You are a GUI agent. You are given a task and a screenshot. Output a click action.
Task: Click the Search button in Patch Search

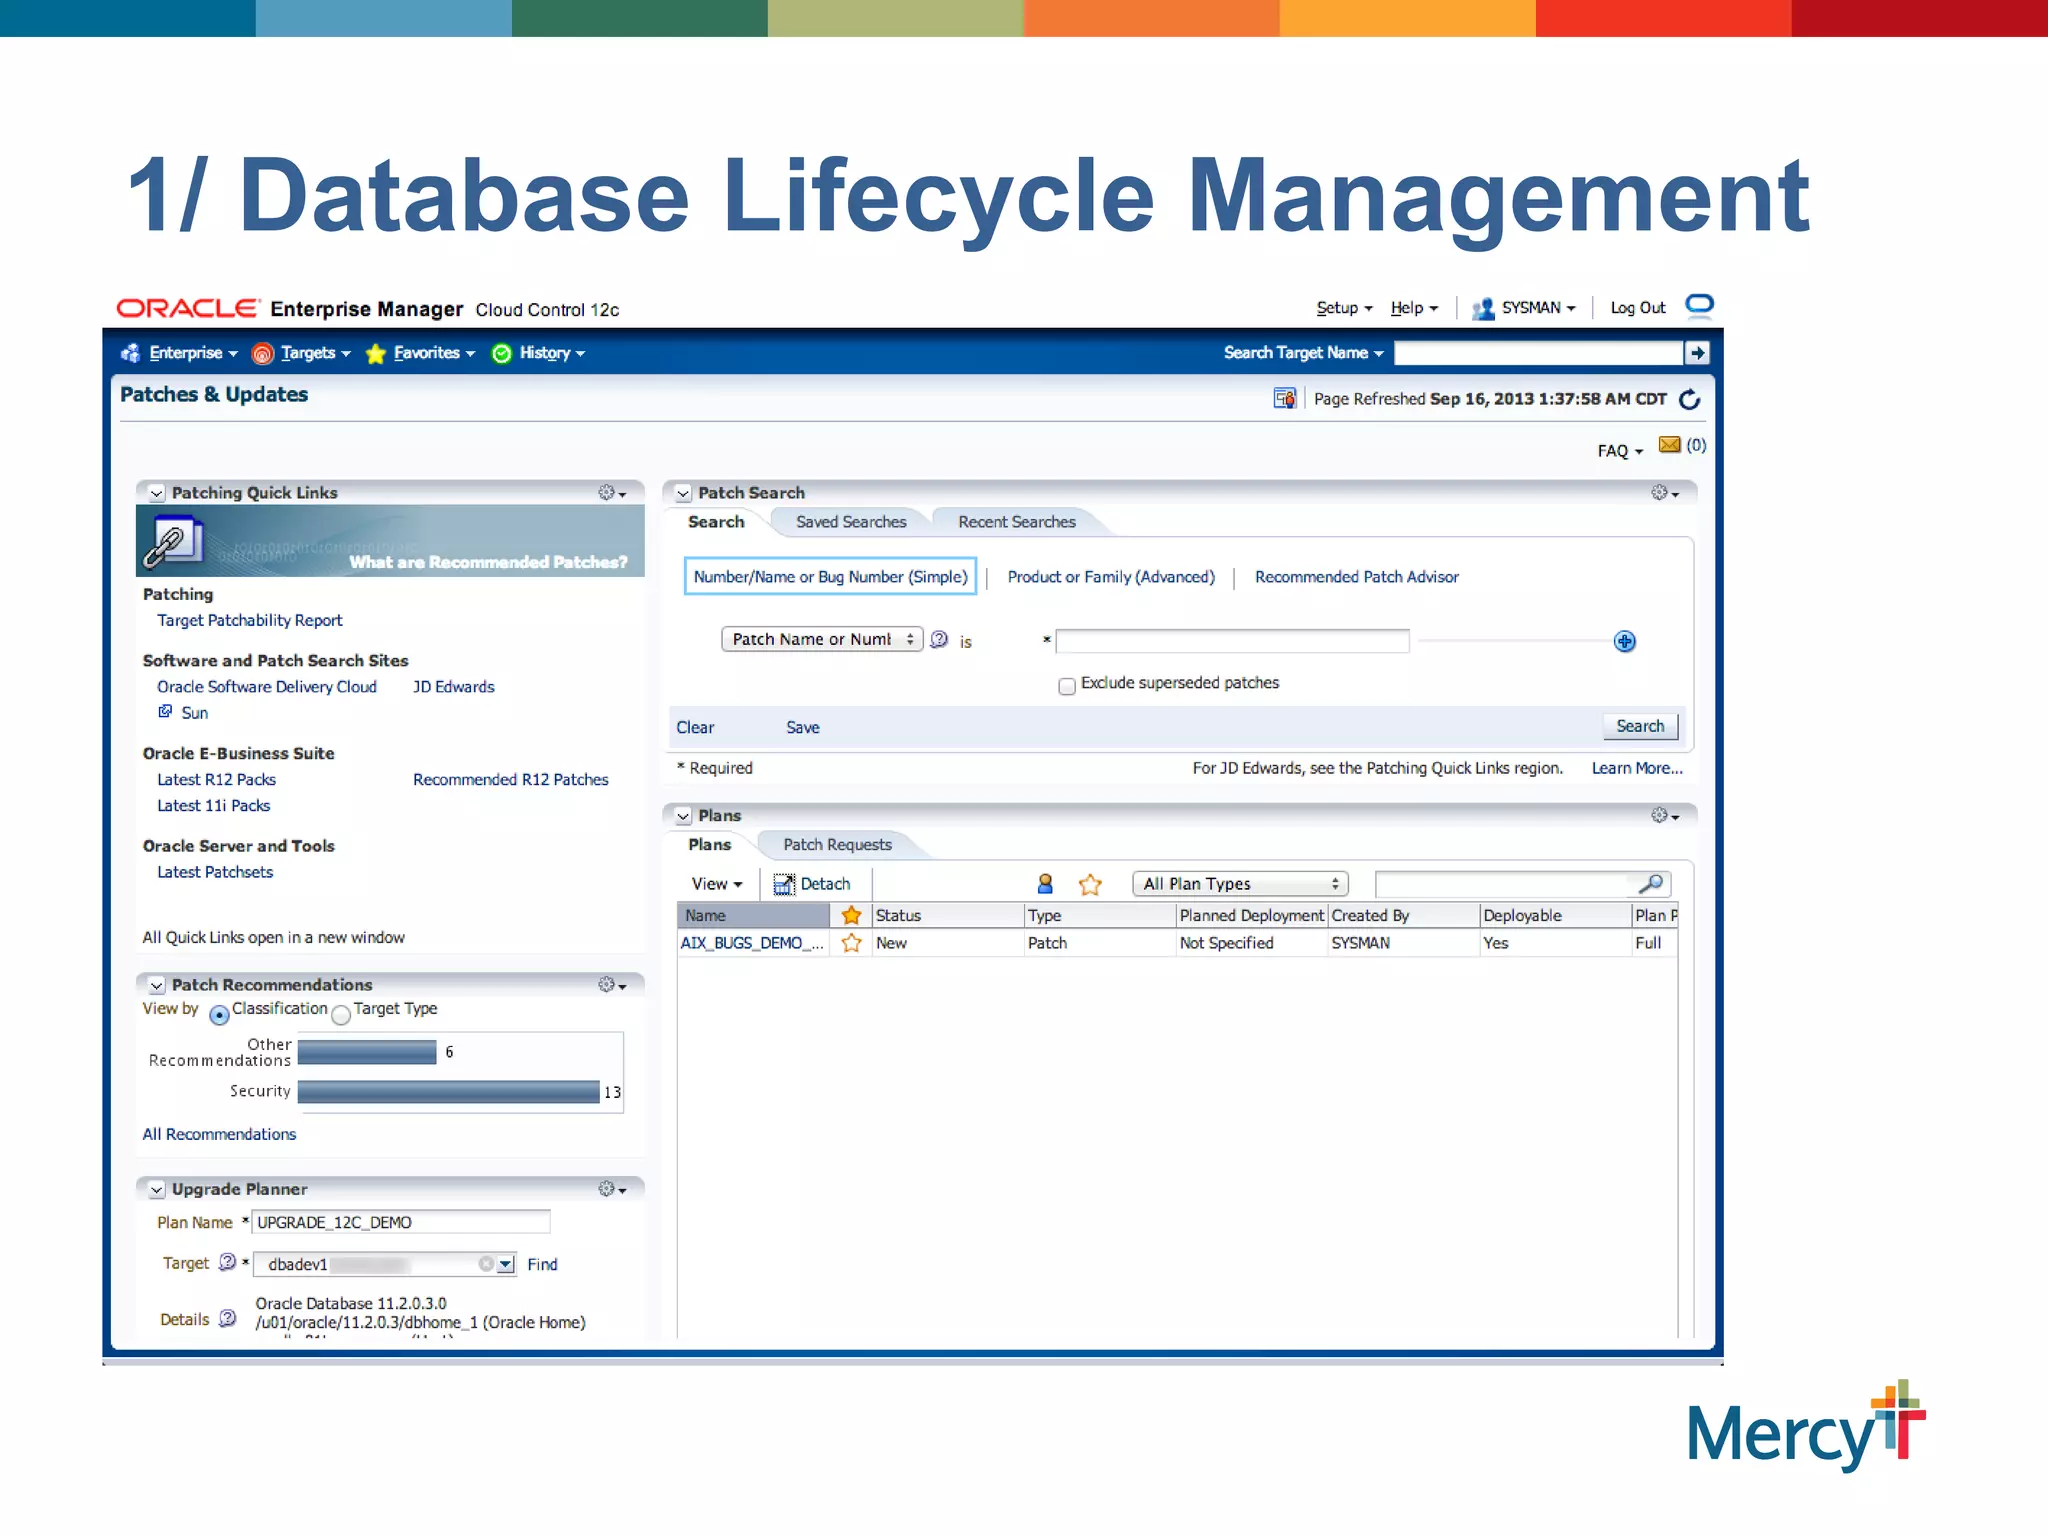pos(1640,726)
